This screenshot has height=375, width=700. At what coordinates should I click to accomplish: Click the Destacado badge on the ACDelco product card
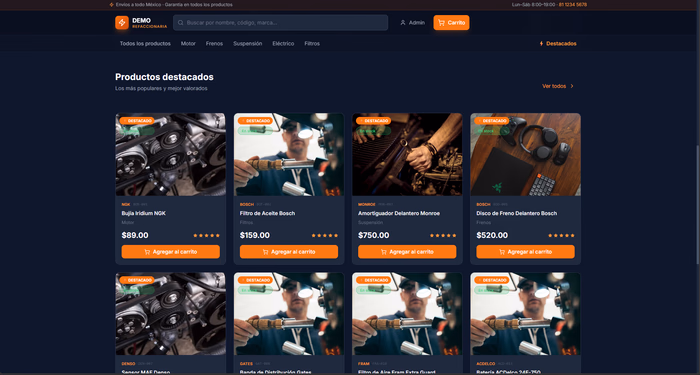pyautogui.click(x=492, y=280)
